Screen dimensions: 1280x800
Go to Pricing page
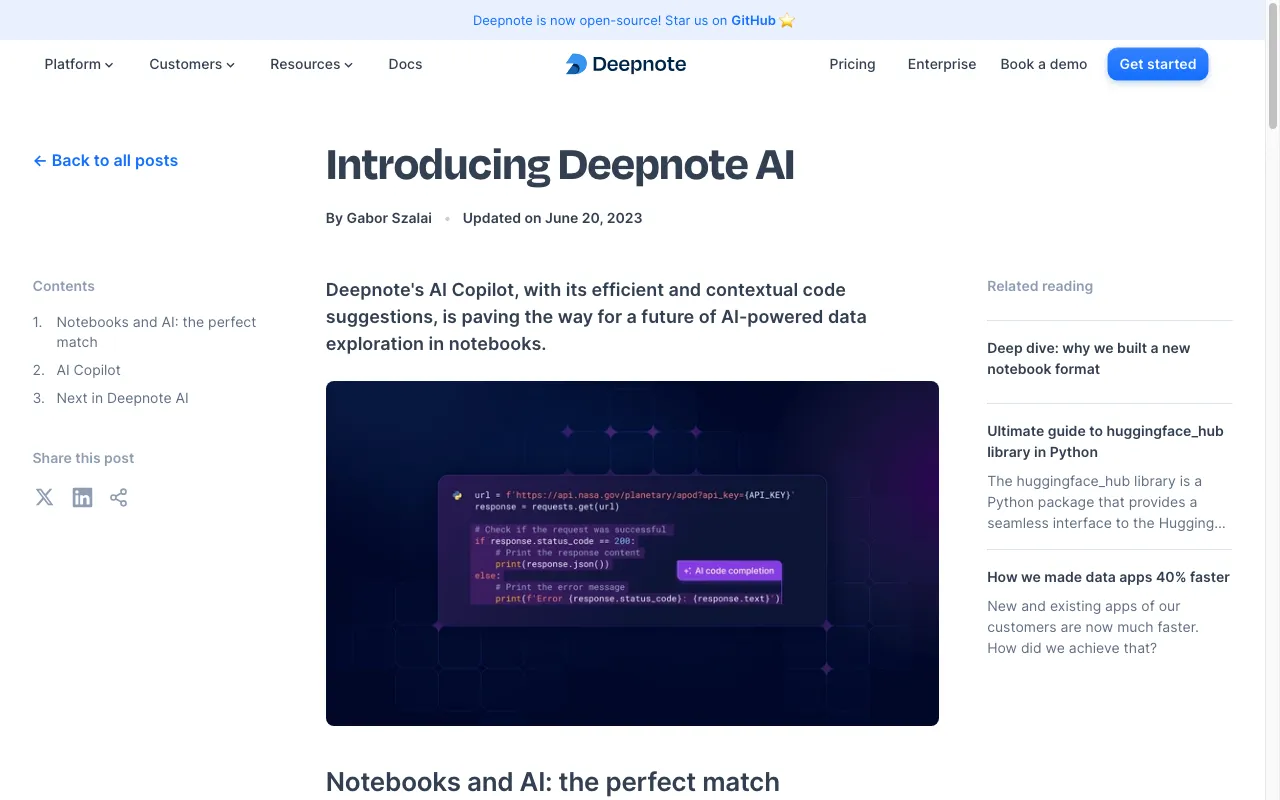coord(852,64)
